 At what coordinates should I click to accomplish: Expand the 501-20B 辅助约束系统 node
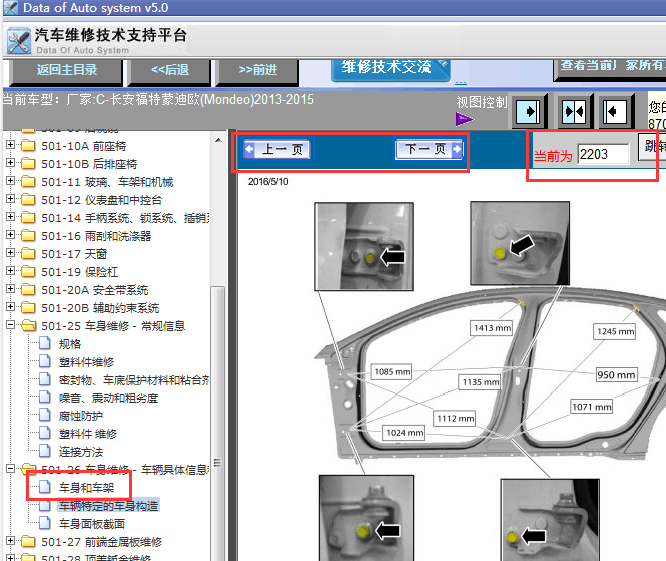(x=11, y=307)
